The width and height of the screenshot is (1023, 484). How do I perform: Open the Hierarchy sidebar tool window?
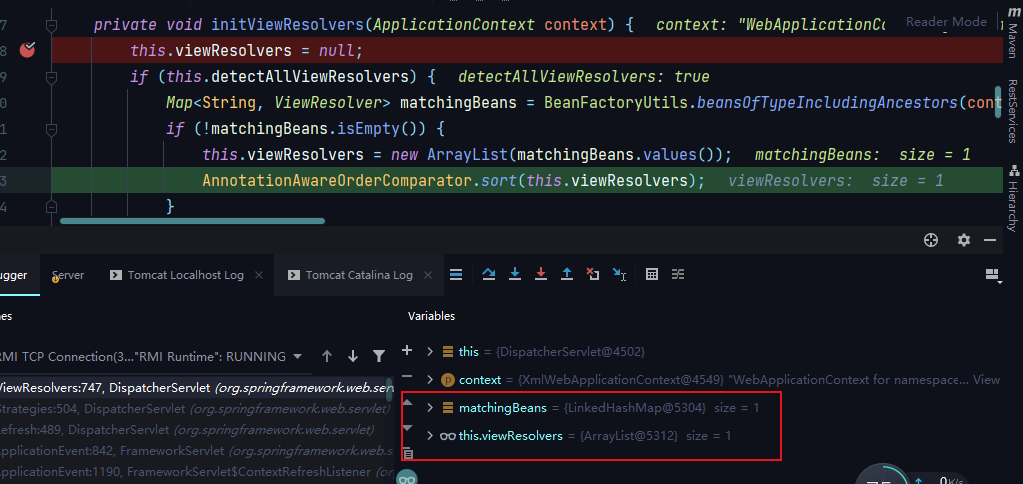click(1013, 198)
